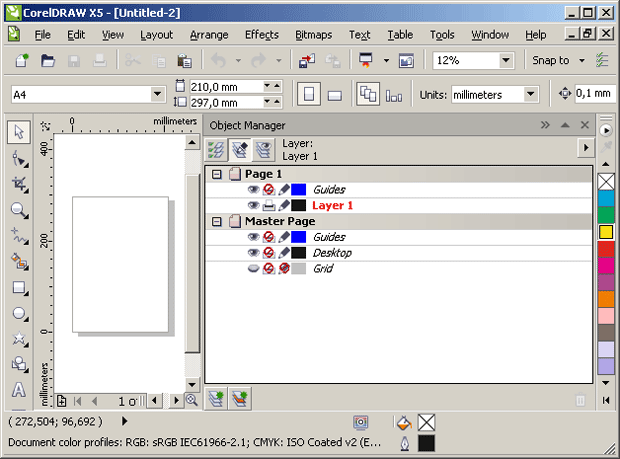Screen dimensions: 620x459
Task: Open Undo history dropdown arrow
Action: click(x=238, y=60)
